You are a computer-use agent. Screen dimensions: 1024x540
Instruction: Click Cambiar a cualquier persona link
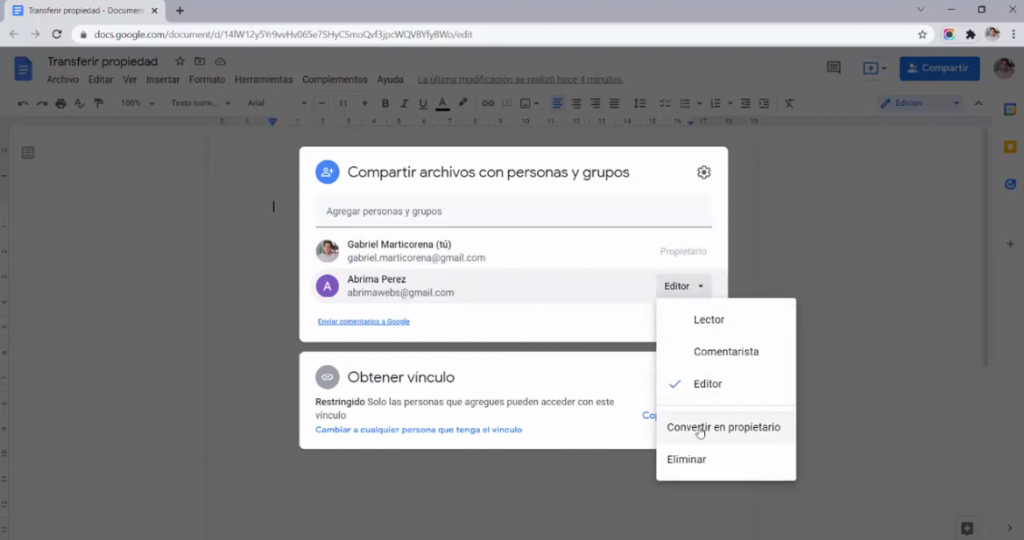pos(418,429)
